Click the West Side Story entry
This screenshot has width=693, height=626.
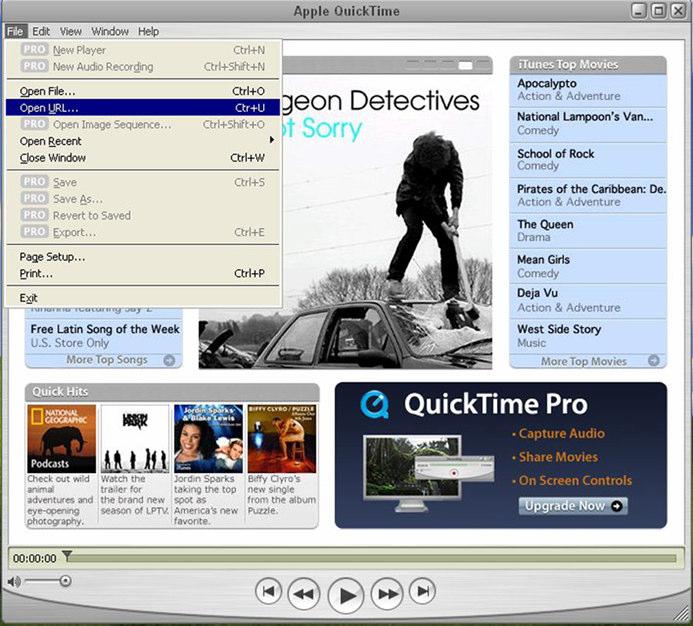coord(588,336)
